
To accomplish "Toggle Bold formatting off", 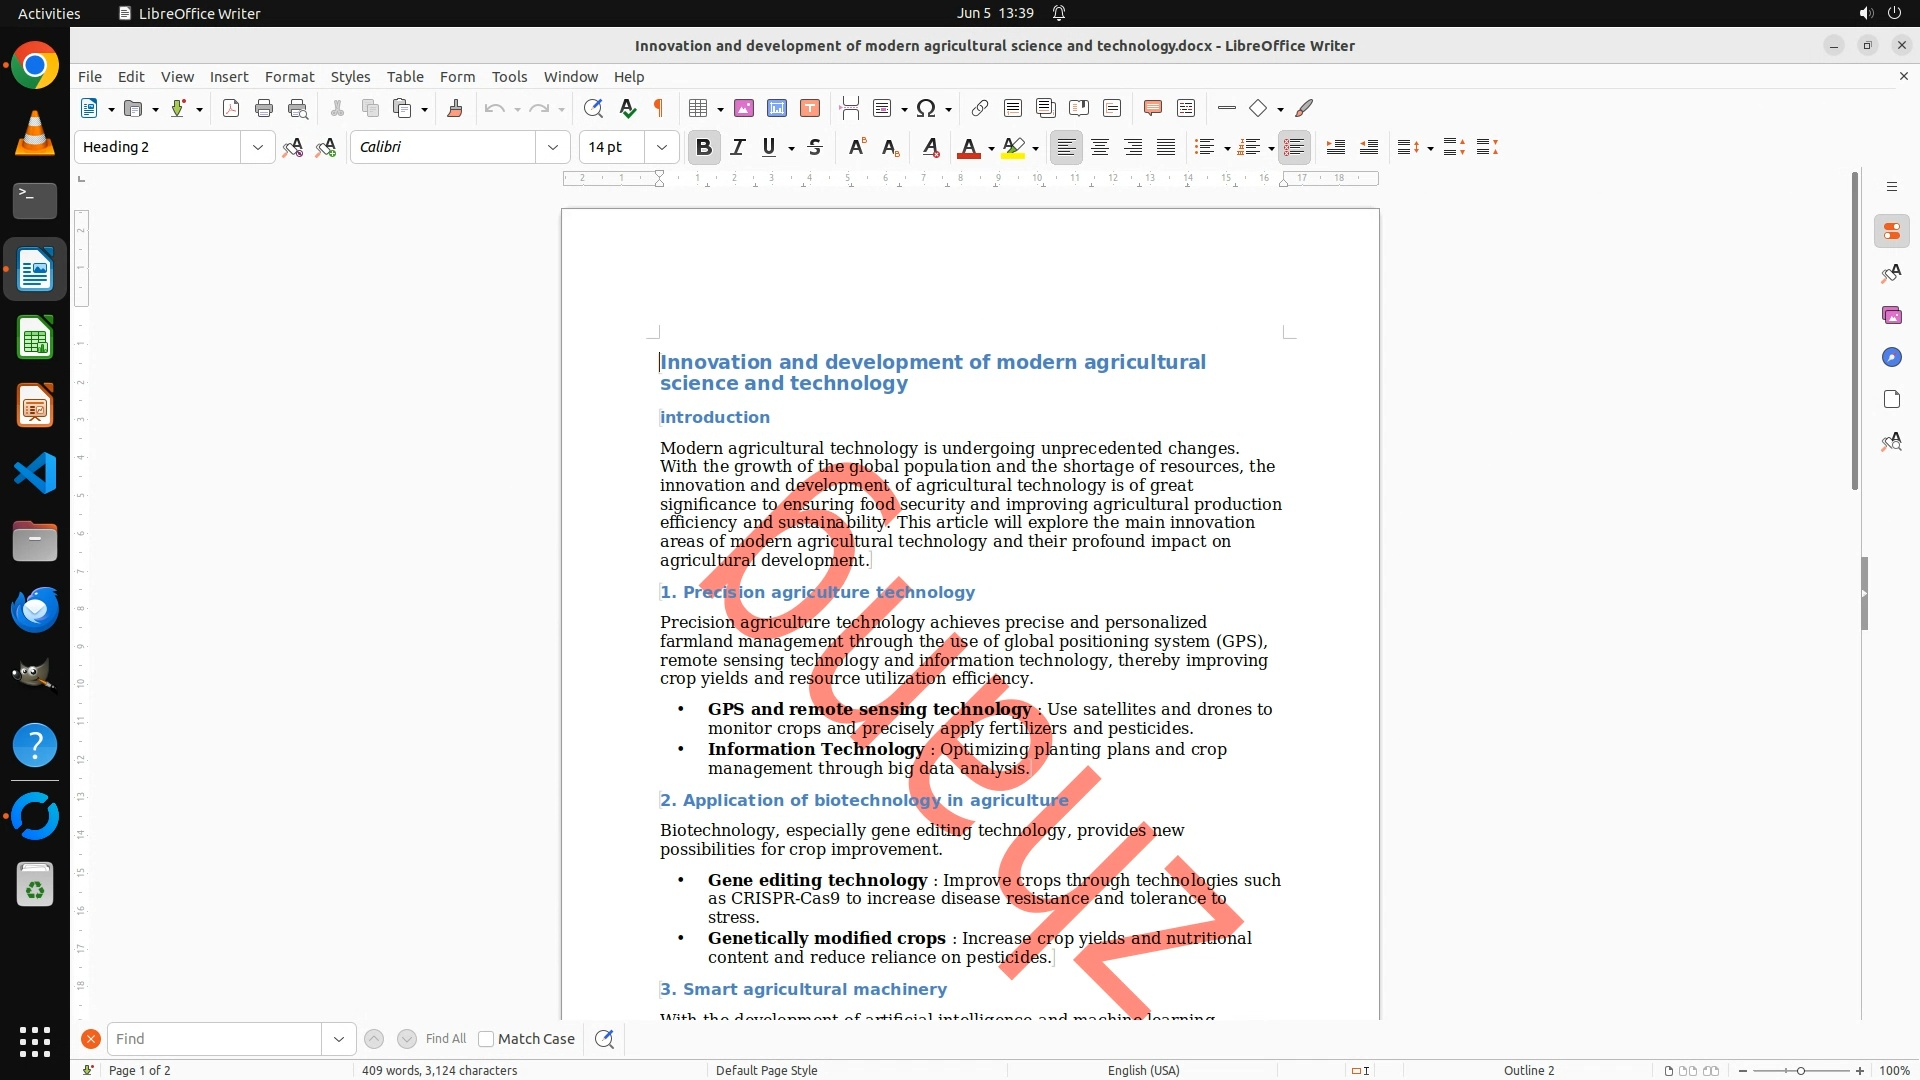I will (x=703, y=147).
